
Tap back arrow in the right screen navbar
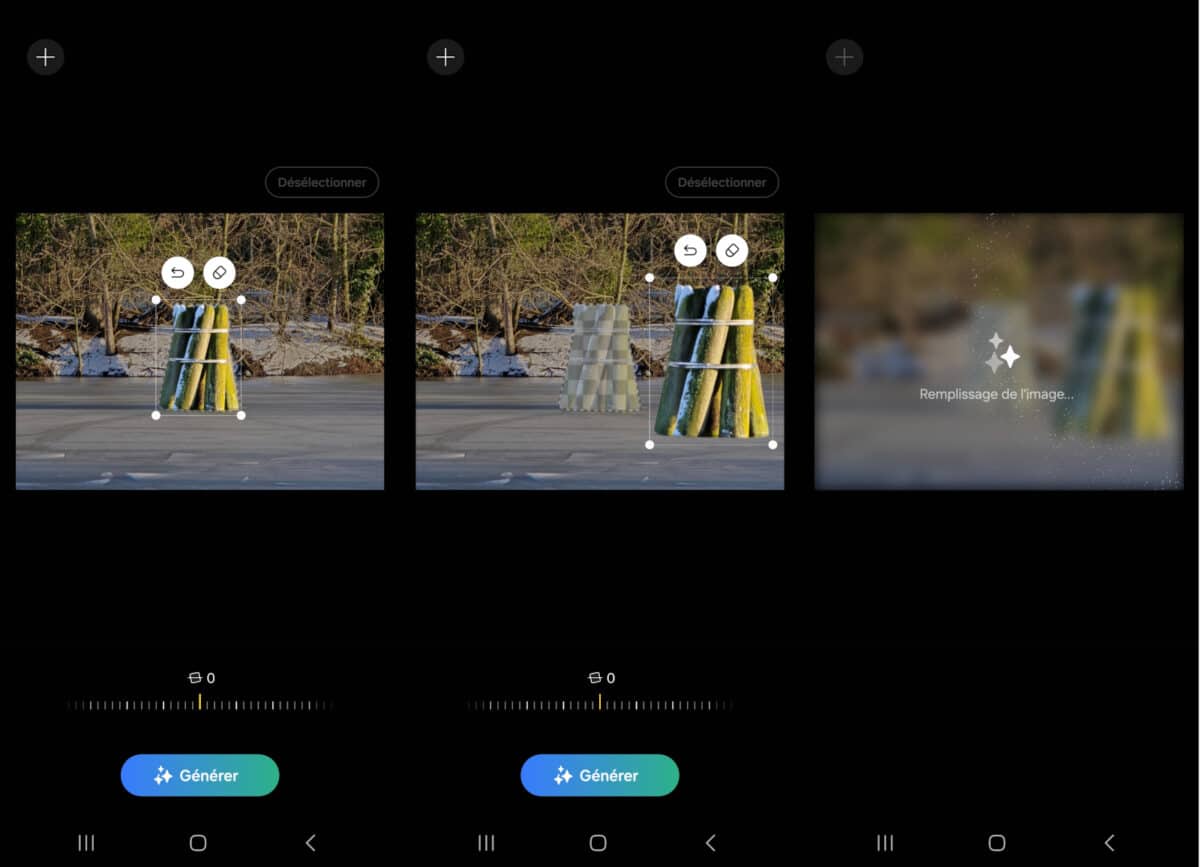click(x=1109, y=843)
